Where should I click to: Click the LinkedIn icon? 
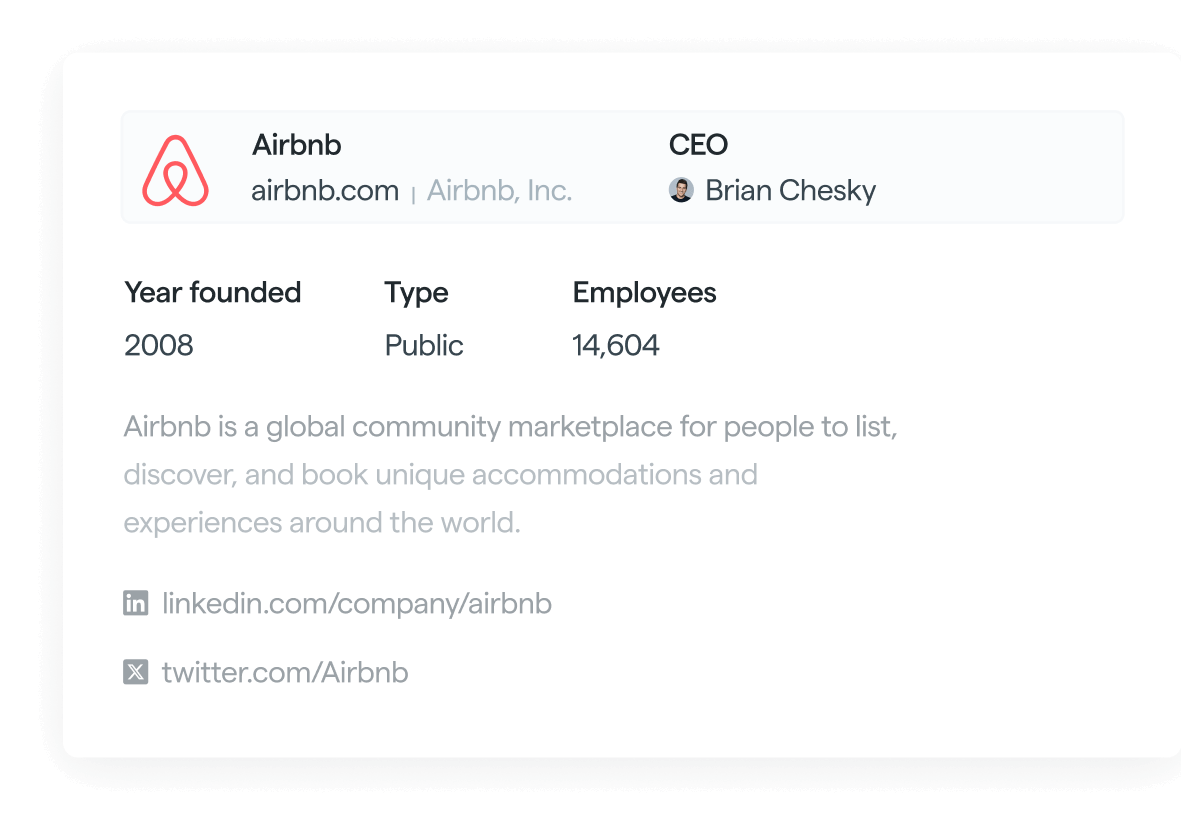tap(136, 603)
